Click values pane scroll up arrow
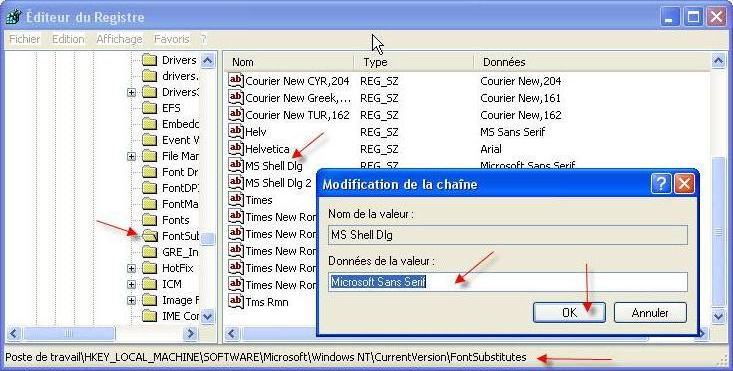 pos(719,60)
